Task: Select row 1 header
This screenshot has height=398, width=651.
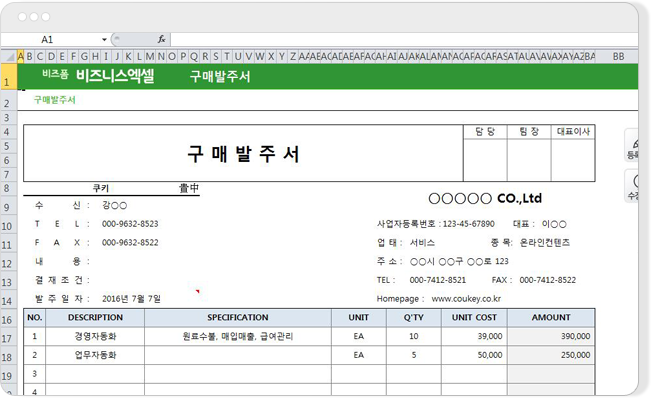Action: click(8, 77)
